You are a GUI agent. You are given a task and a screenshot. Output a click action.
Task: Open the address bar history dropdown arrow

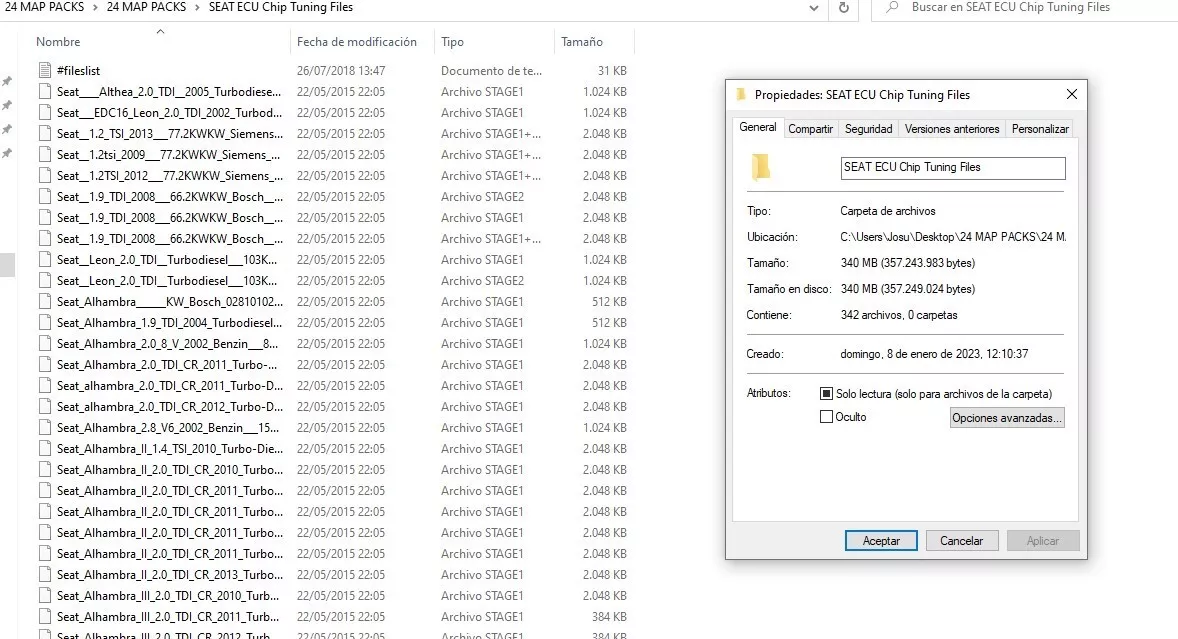pos(814,8)
